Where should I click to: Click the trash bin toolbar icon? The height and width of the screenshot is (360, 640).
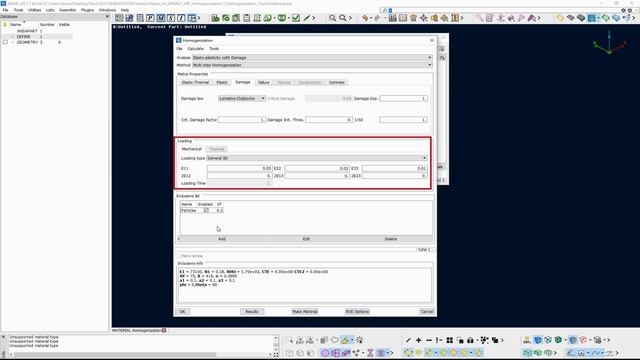click(x=413, y=18)
